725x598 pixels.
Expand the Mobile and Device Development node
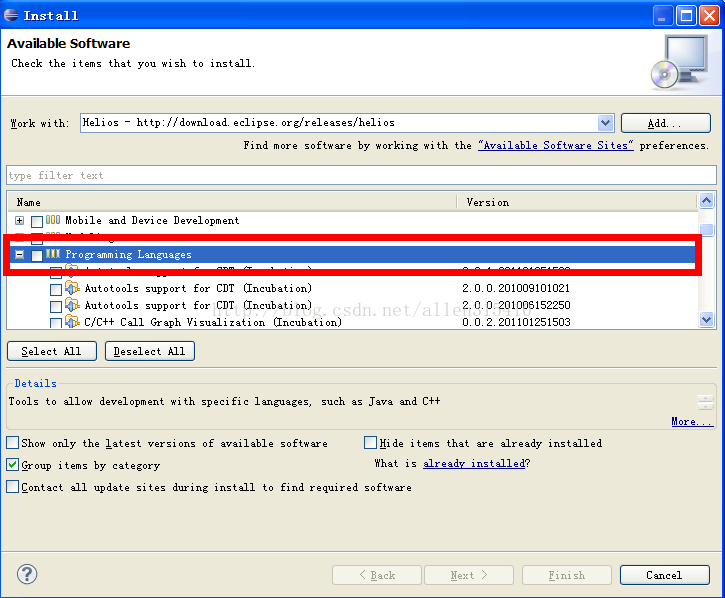point(19,221)
